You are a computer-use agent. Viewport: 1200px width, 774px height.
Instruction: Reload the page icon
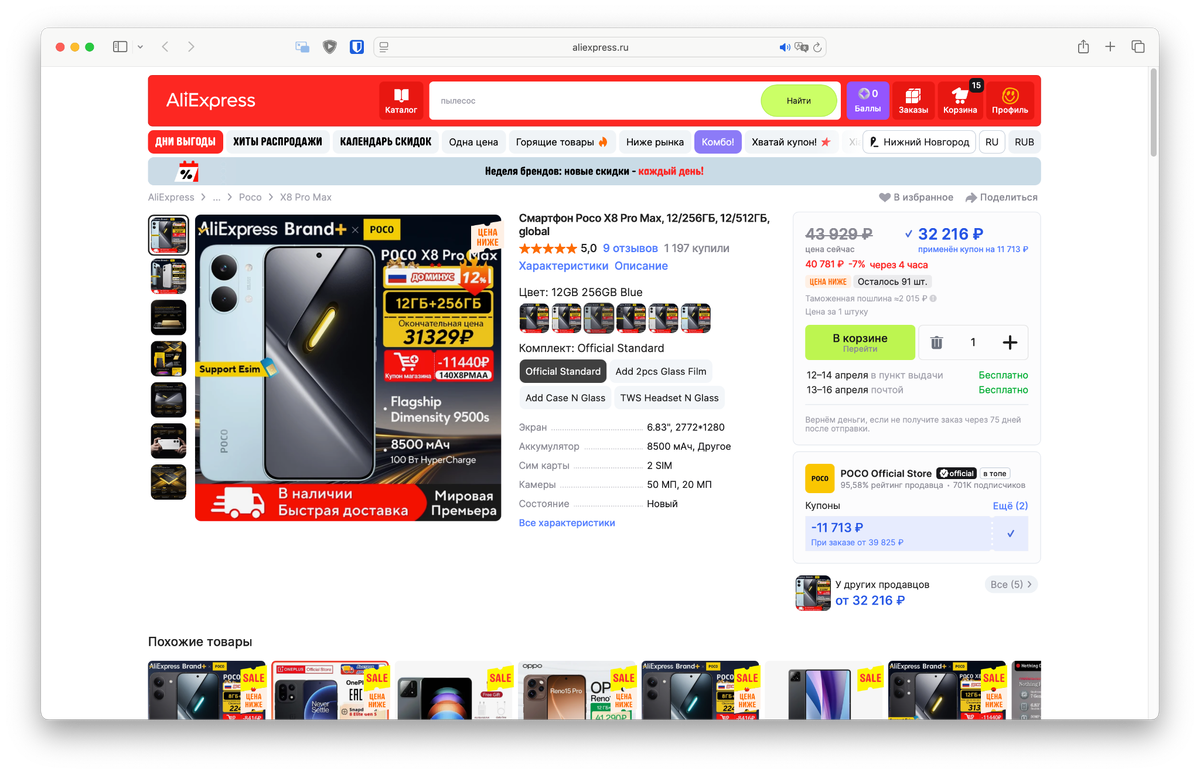click(817, 47)
